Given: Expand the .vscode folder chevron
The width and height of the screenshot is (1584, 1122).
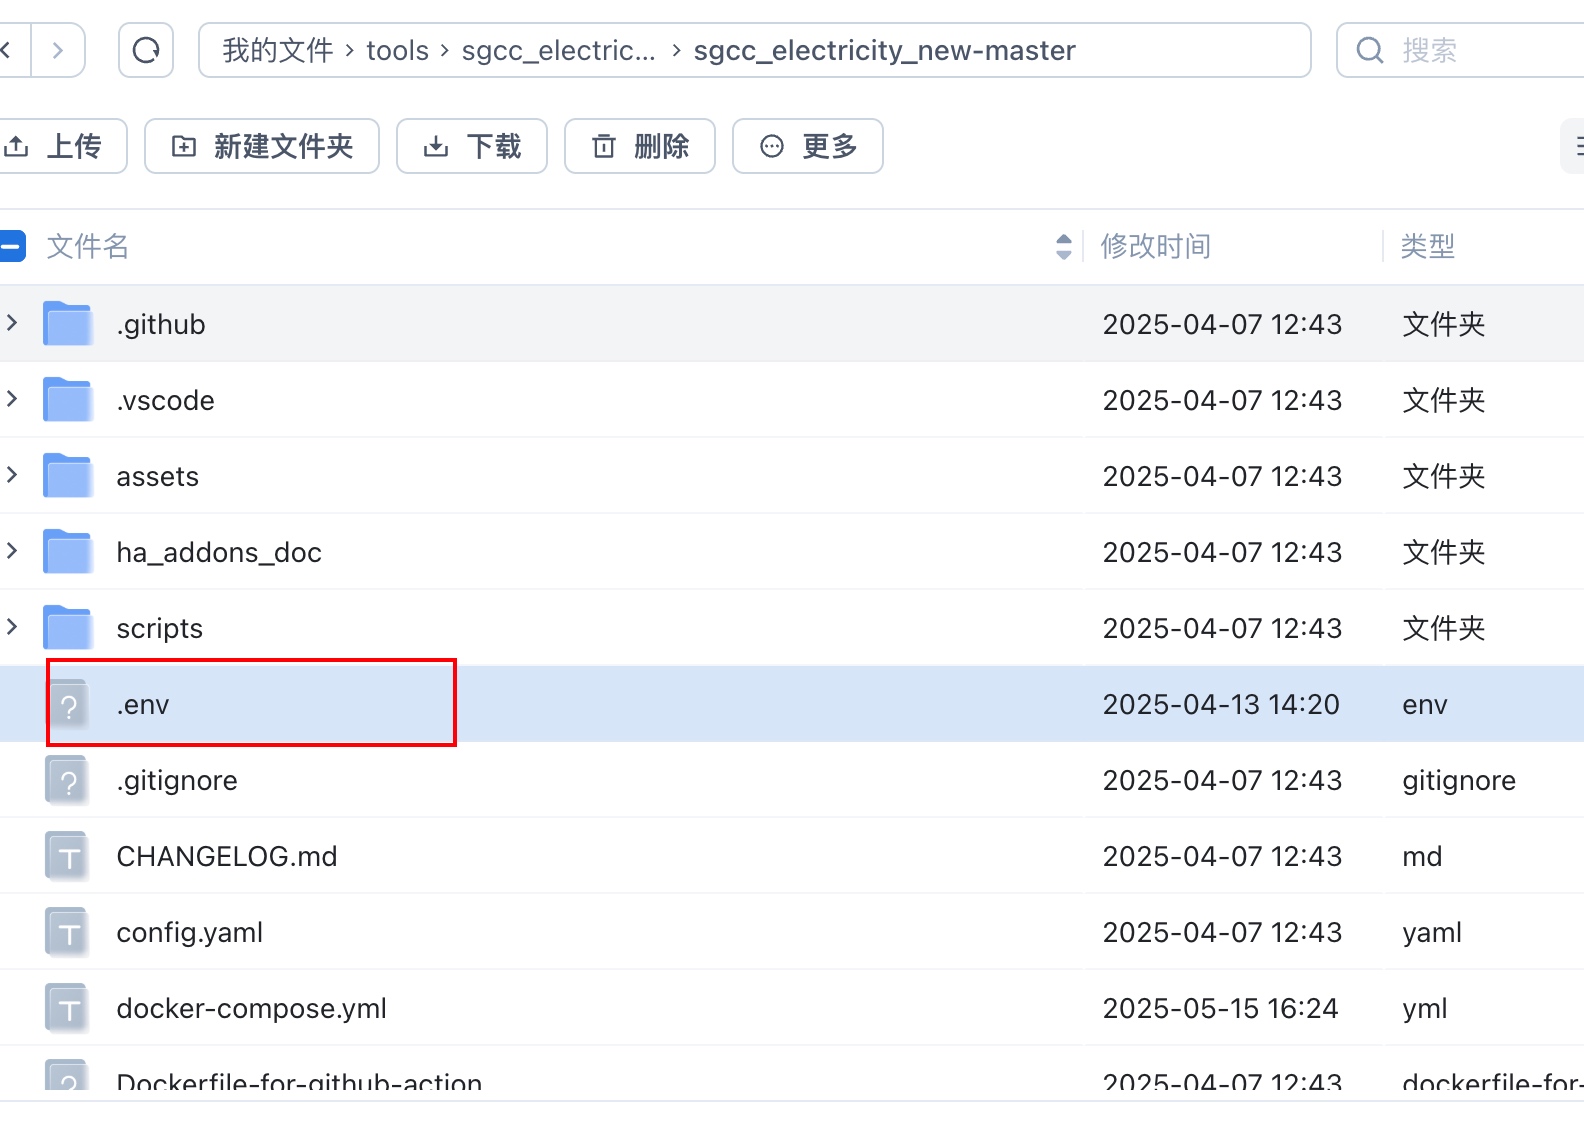Looking at the screenshot, I should click(x=12, y=399).
